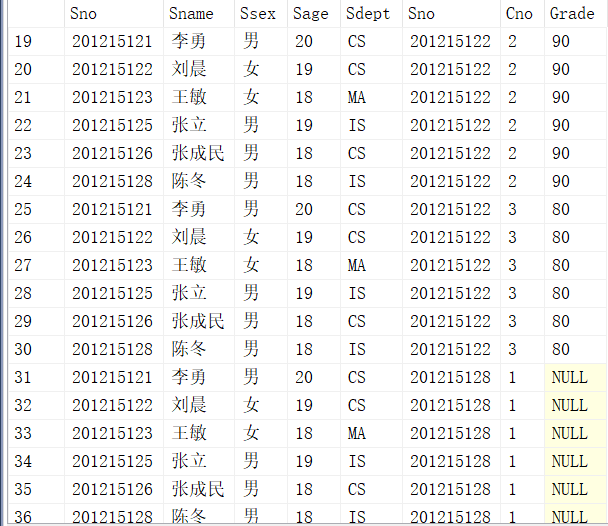Select row header 22
Viewport: 608px width, 526px height.
pyautogui.click(x=36, y=126)
